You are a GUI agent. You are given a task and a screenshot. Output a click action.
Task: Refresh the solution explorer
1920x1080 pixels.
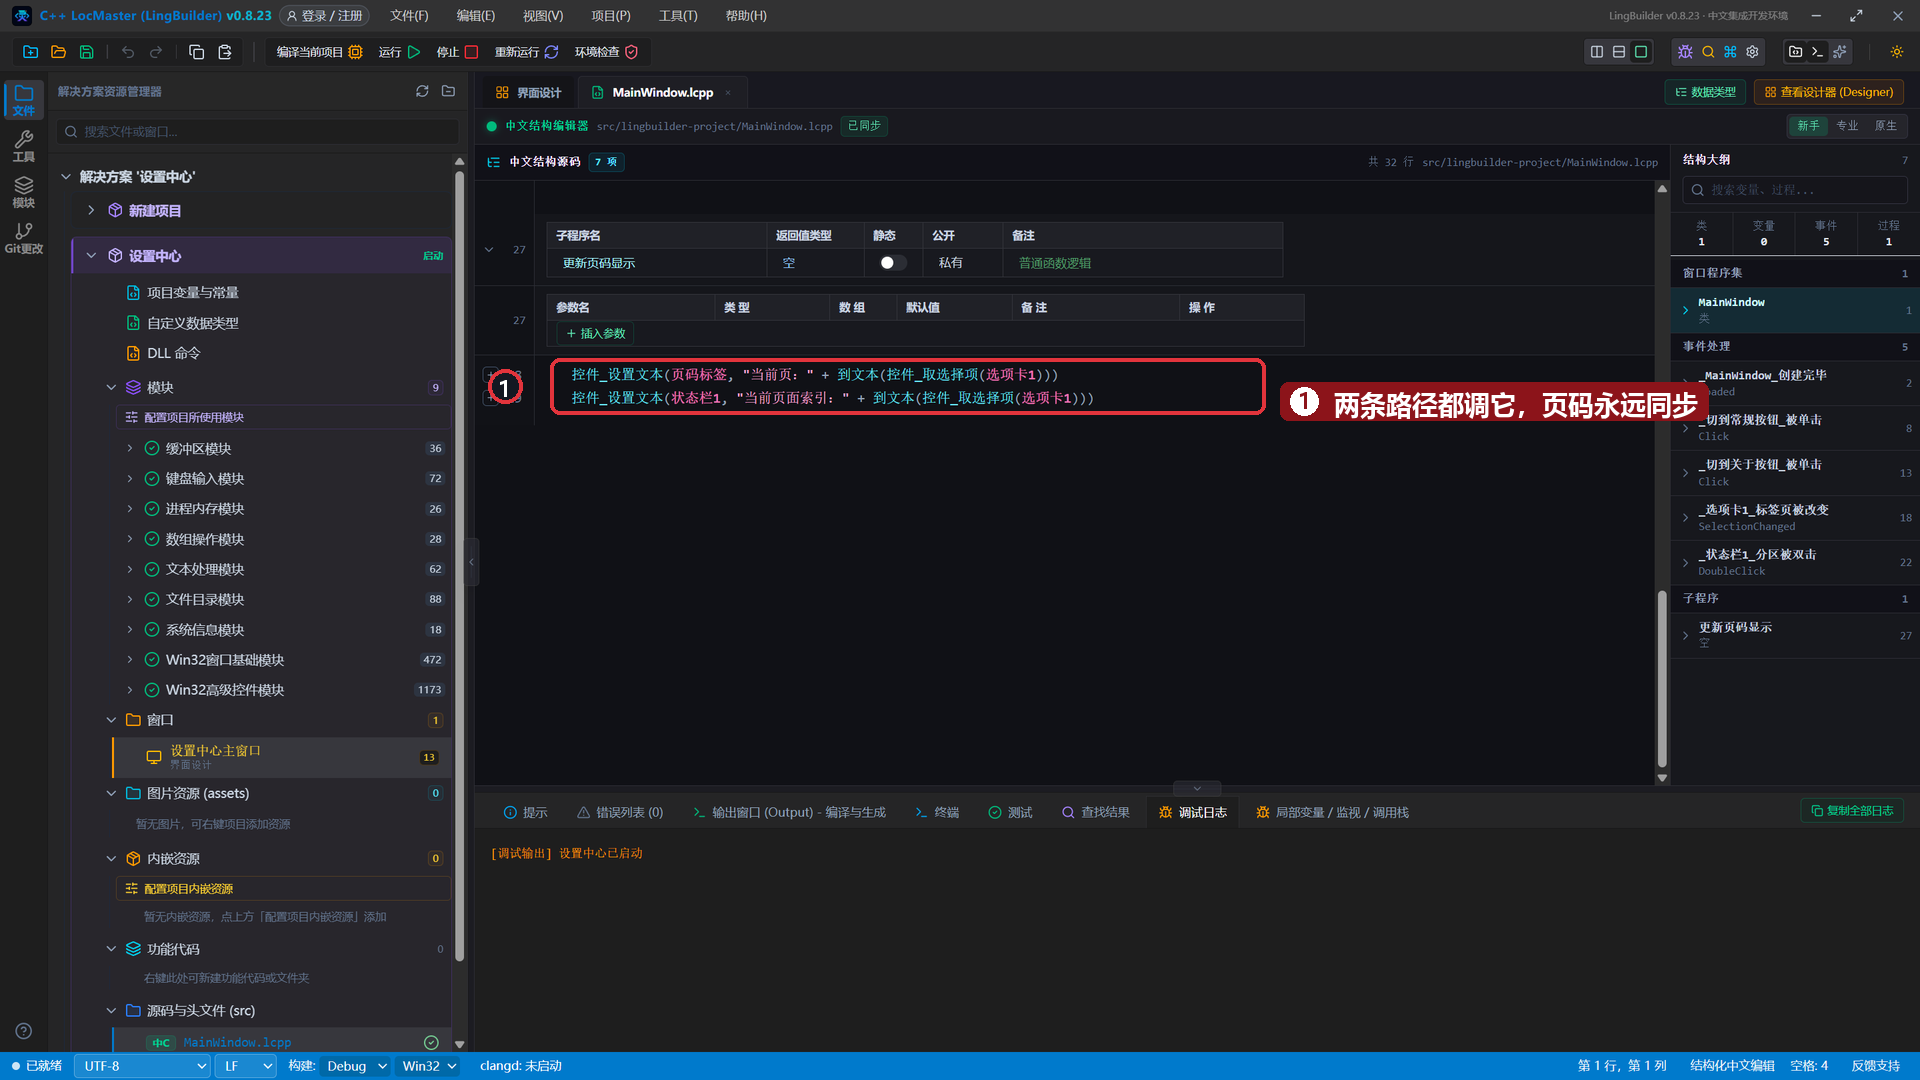422,91
